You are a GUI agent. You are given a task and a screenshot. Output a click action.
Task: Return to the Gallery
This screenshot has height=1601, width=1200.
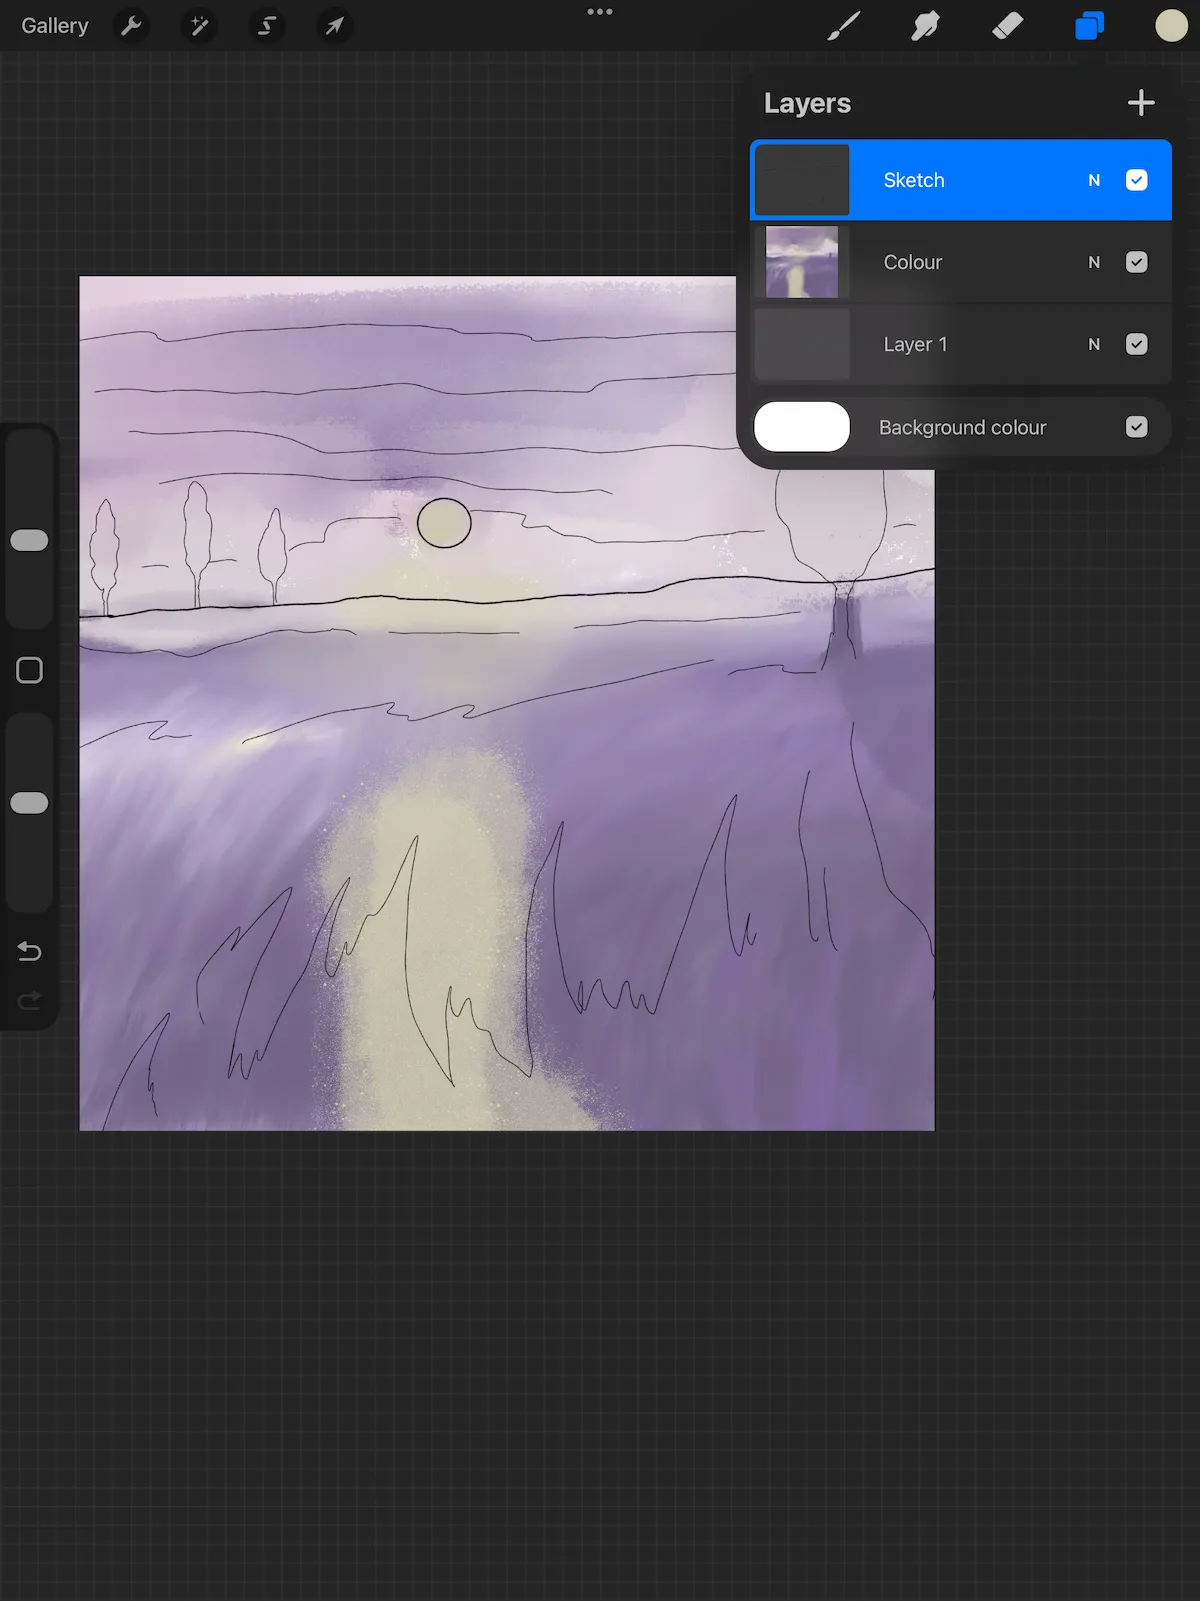[x=55, y=26]
